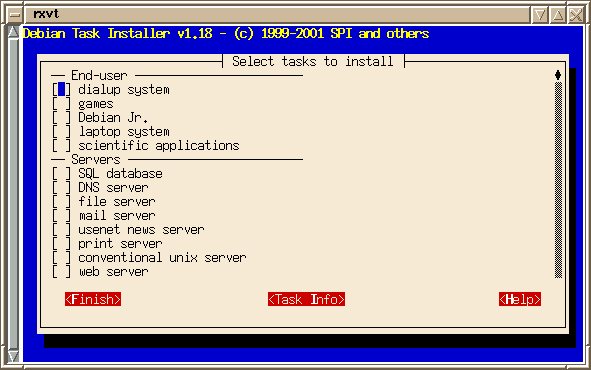Enable the file server checkbox
This screenshot has width=591, height=370.
point(61,202)
